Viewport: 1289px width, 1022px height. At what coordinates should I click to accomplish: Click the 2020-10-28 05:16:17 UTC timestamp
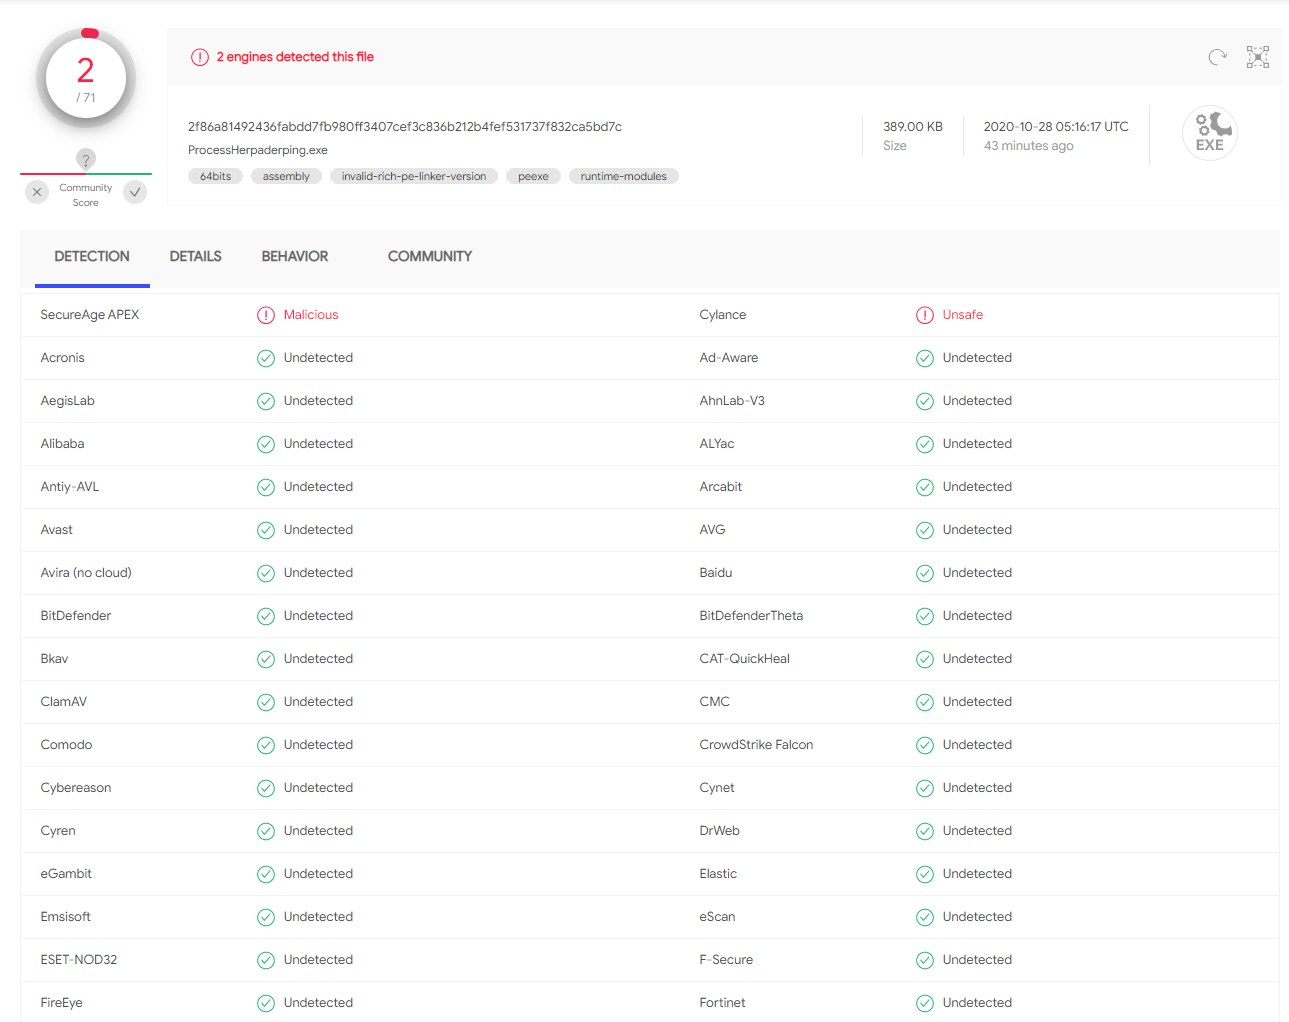pos(1056,127)
